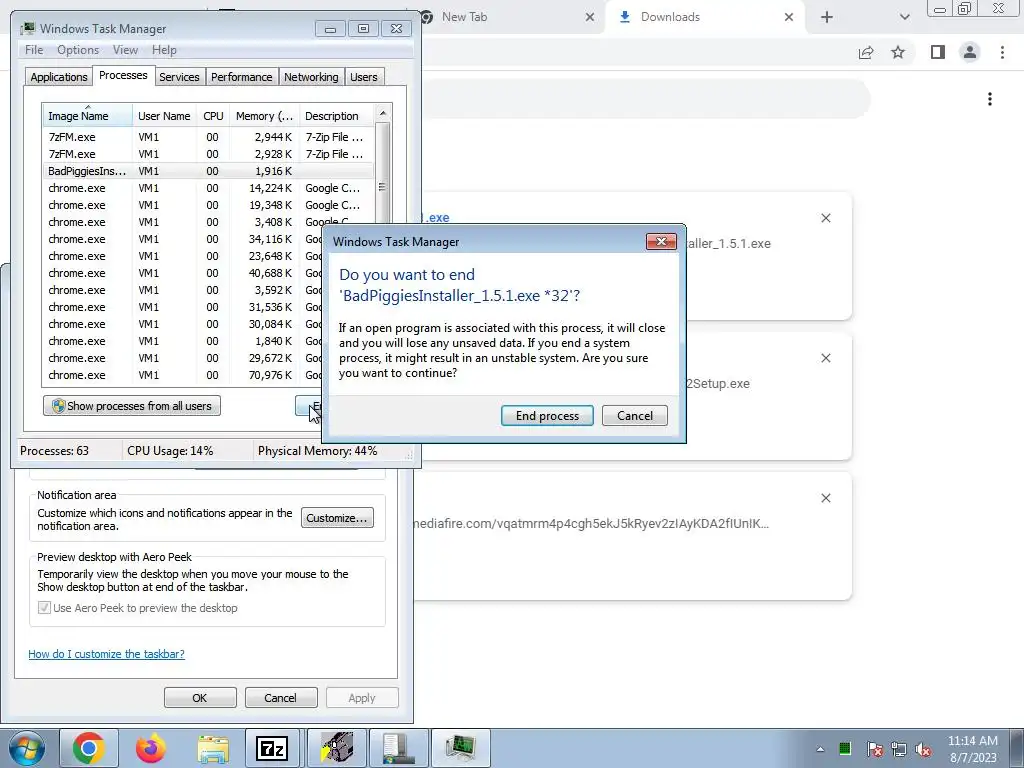Click the Action Center flag tray icon
The height and width of the screenshot is (768, 1024).
pos(874,749)
